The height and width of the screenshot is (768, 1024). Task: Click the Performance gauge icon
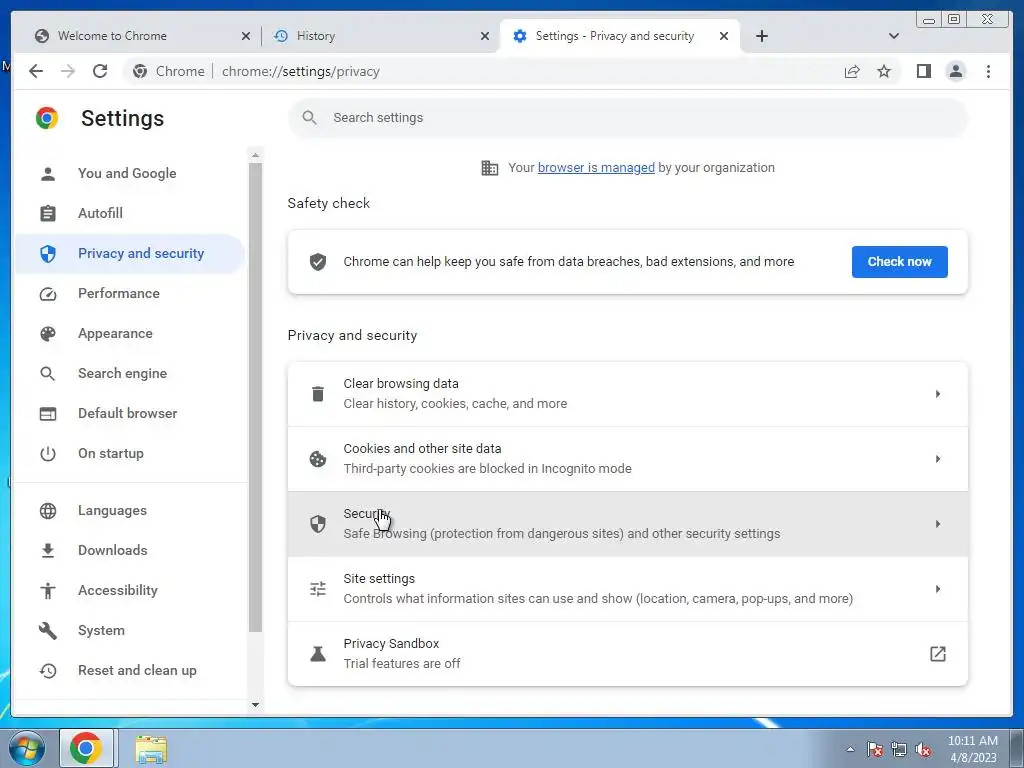(x=48, y=294)
